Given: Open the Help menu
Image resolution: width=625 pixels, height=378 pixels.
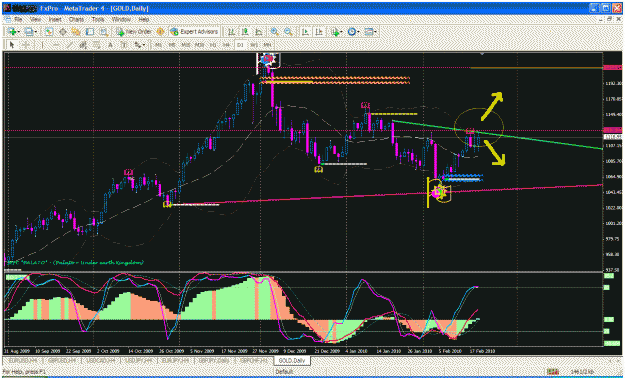Looking at the screenshot, I should click(x=144, y=19).
